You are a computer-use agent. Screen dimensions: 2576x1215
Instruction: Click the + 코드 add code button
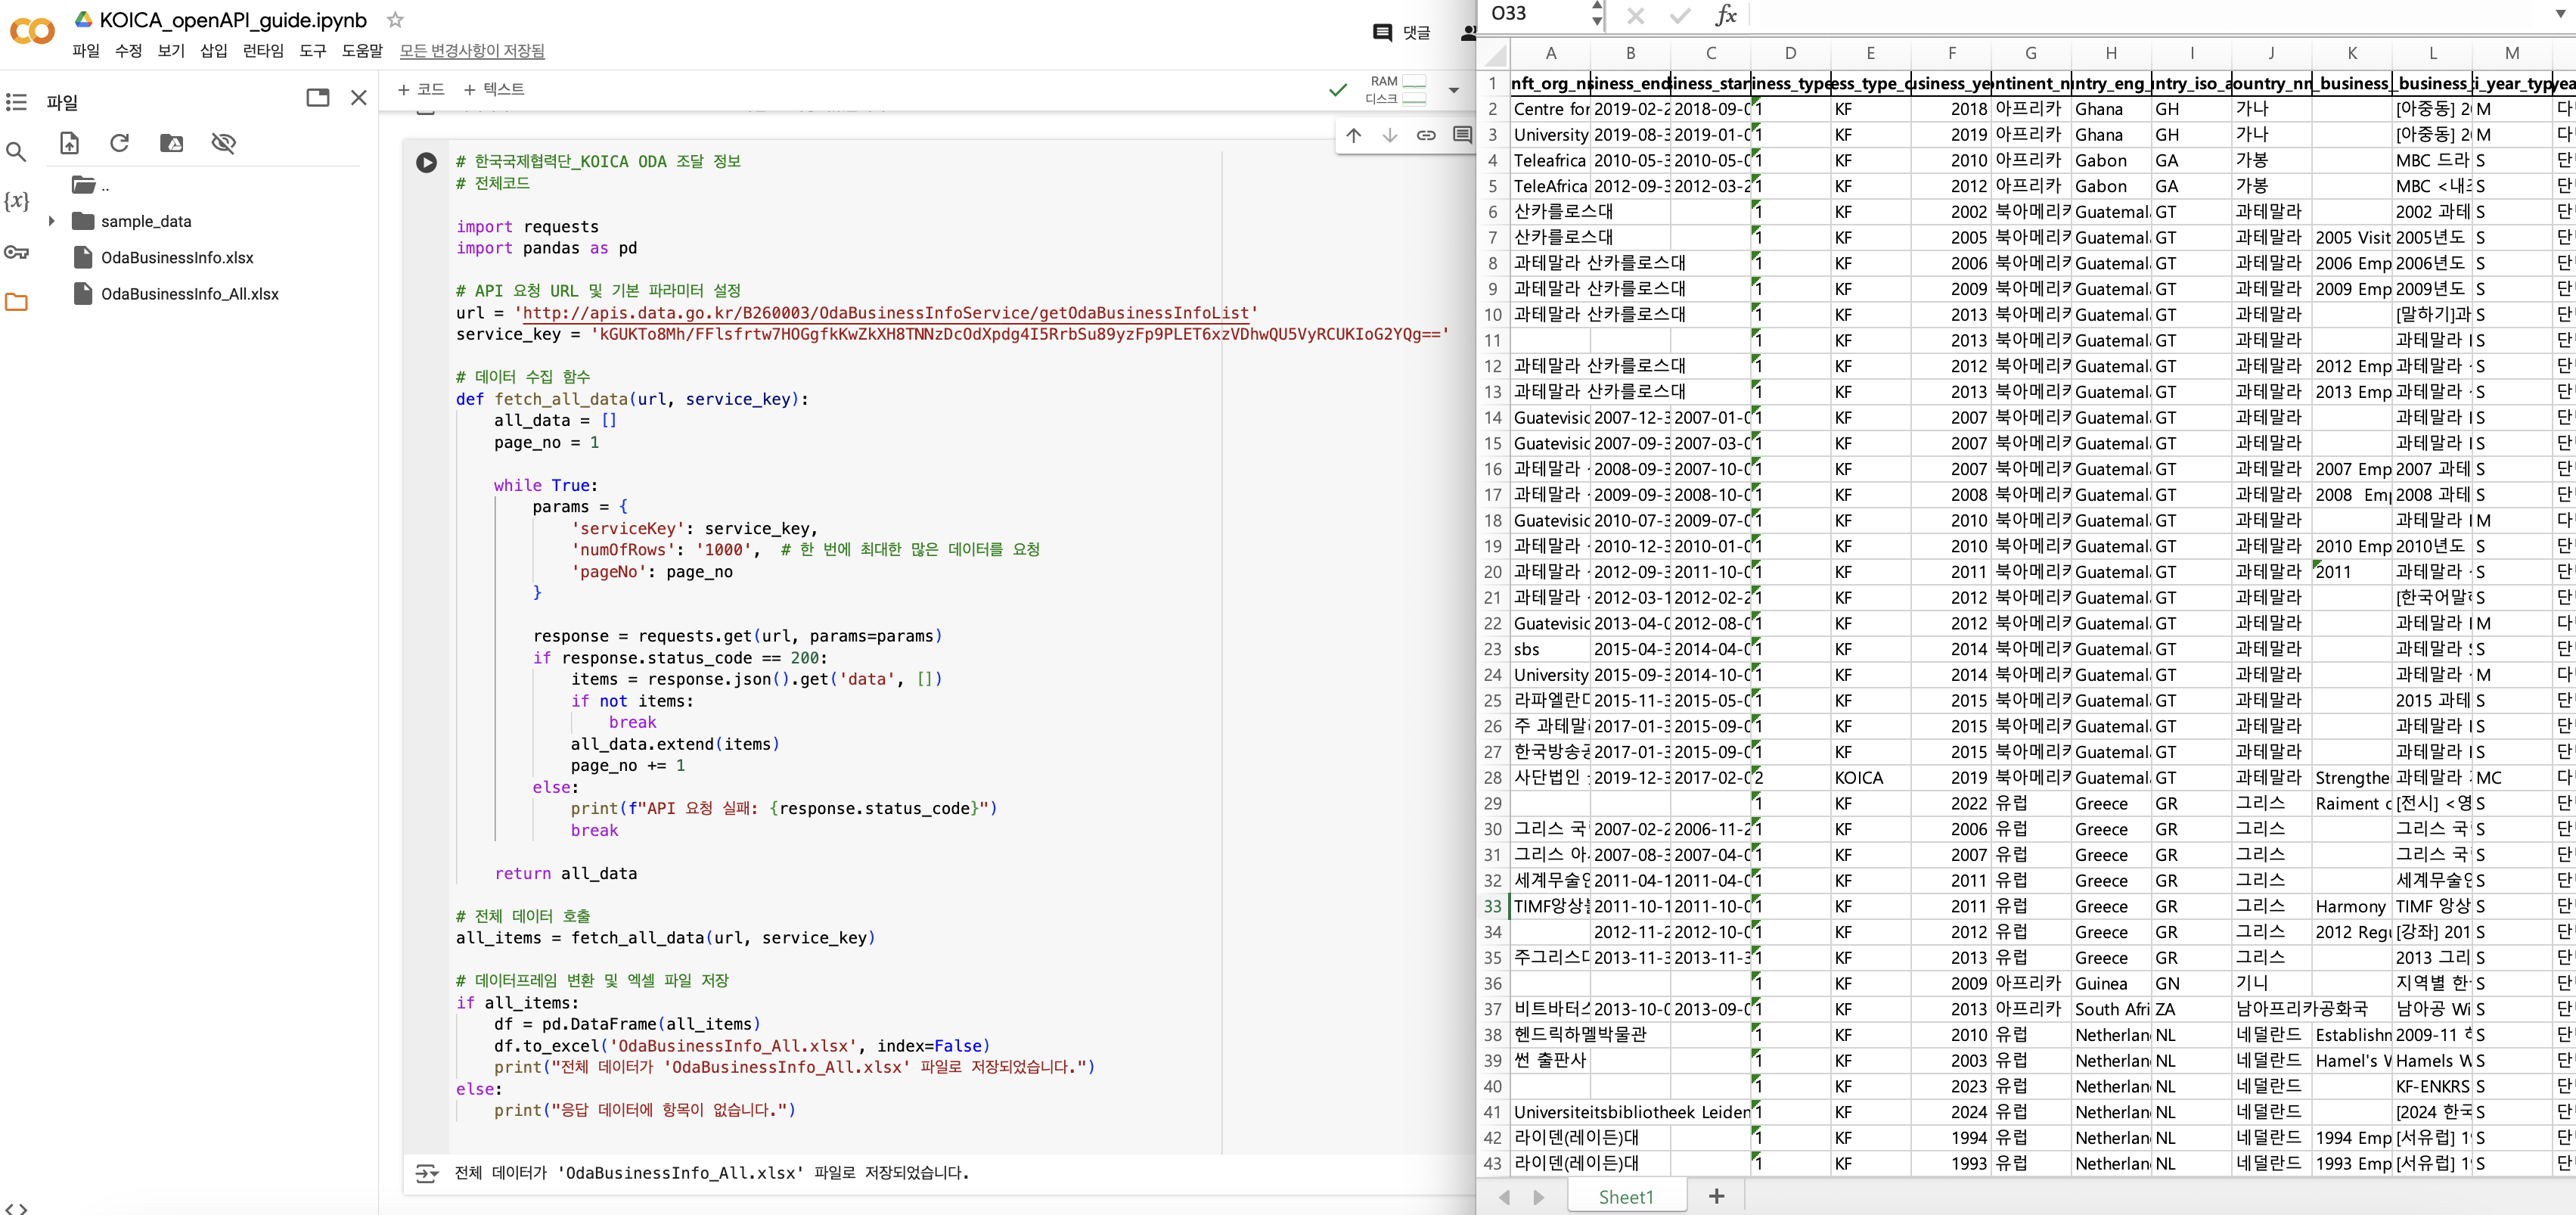[x=421, y=89]
